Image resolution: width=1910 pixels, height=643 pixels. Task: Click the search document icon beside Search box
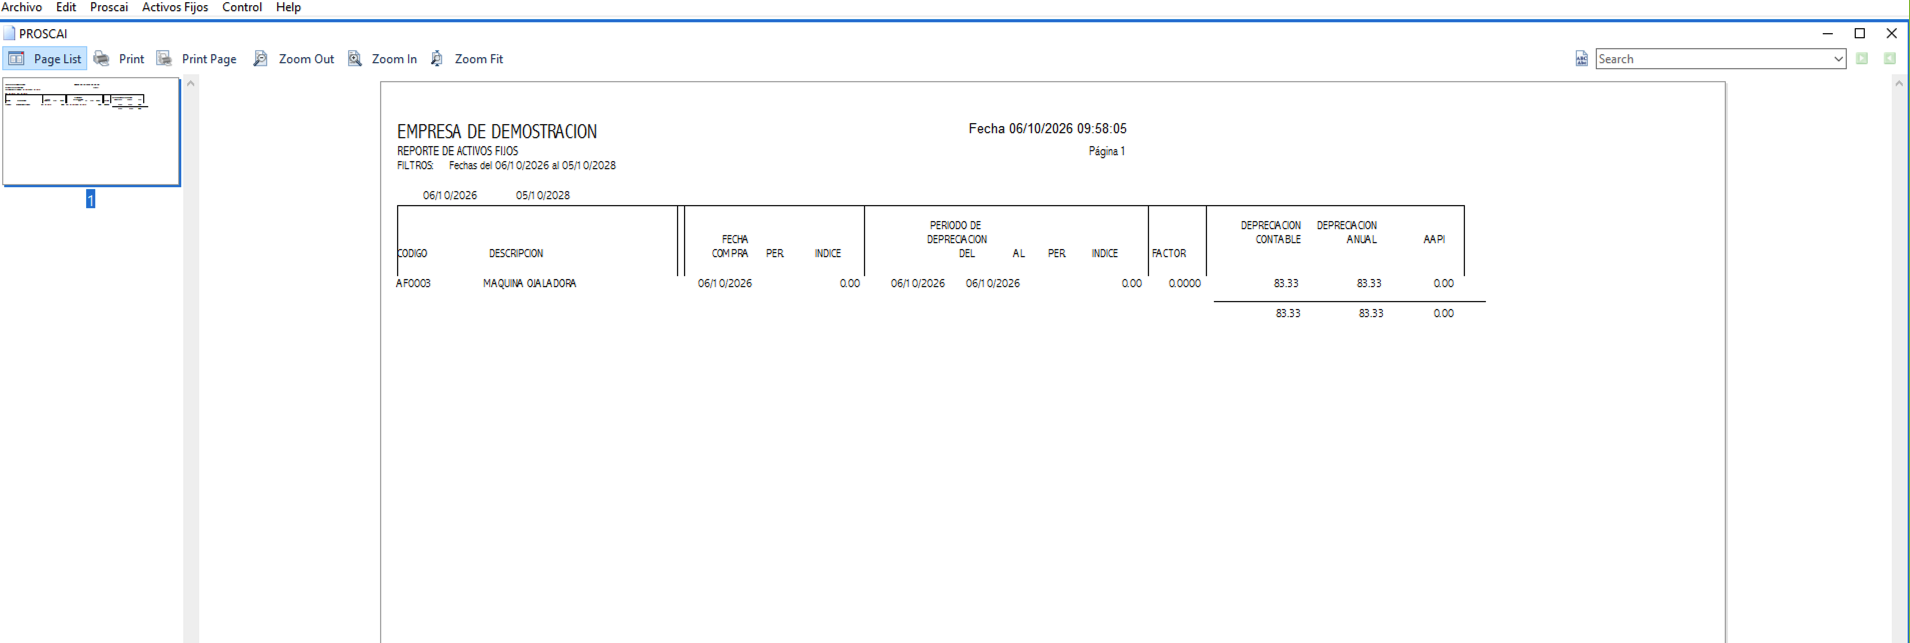tap(1581, 59)
